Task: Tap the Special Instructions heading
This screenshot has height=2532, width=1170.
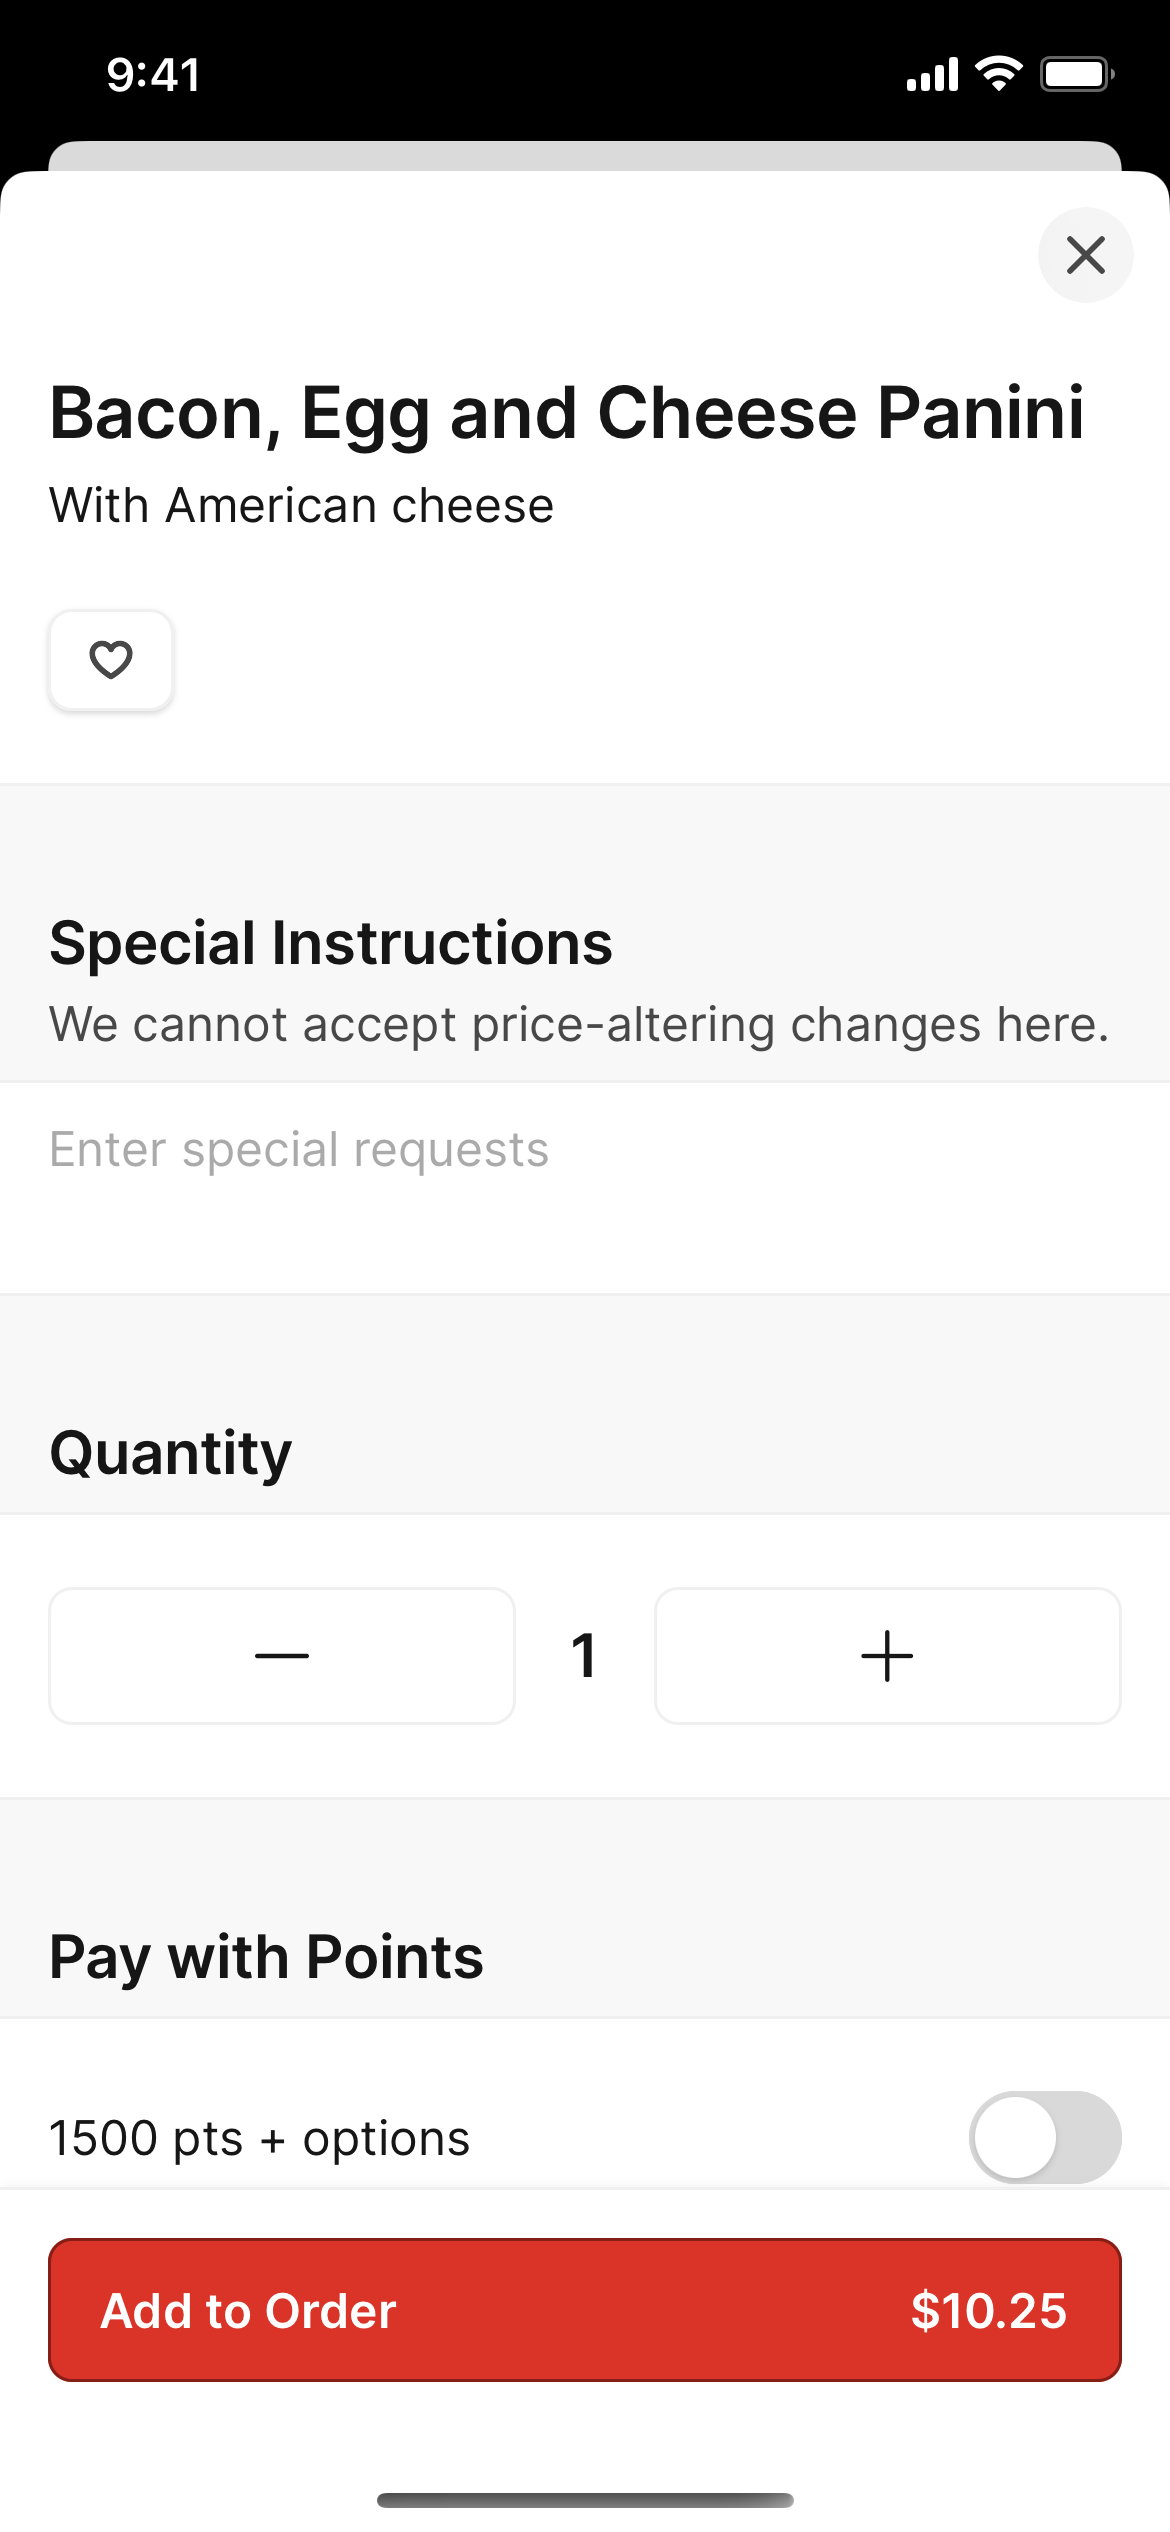Action: pyautogui.click(x=331, y=943)
